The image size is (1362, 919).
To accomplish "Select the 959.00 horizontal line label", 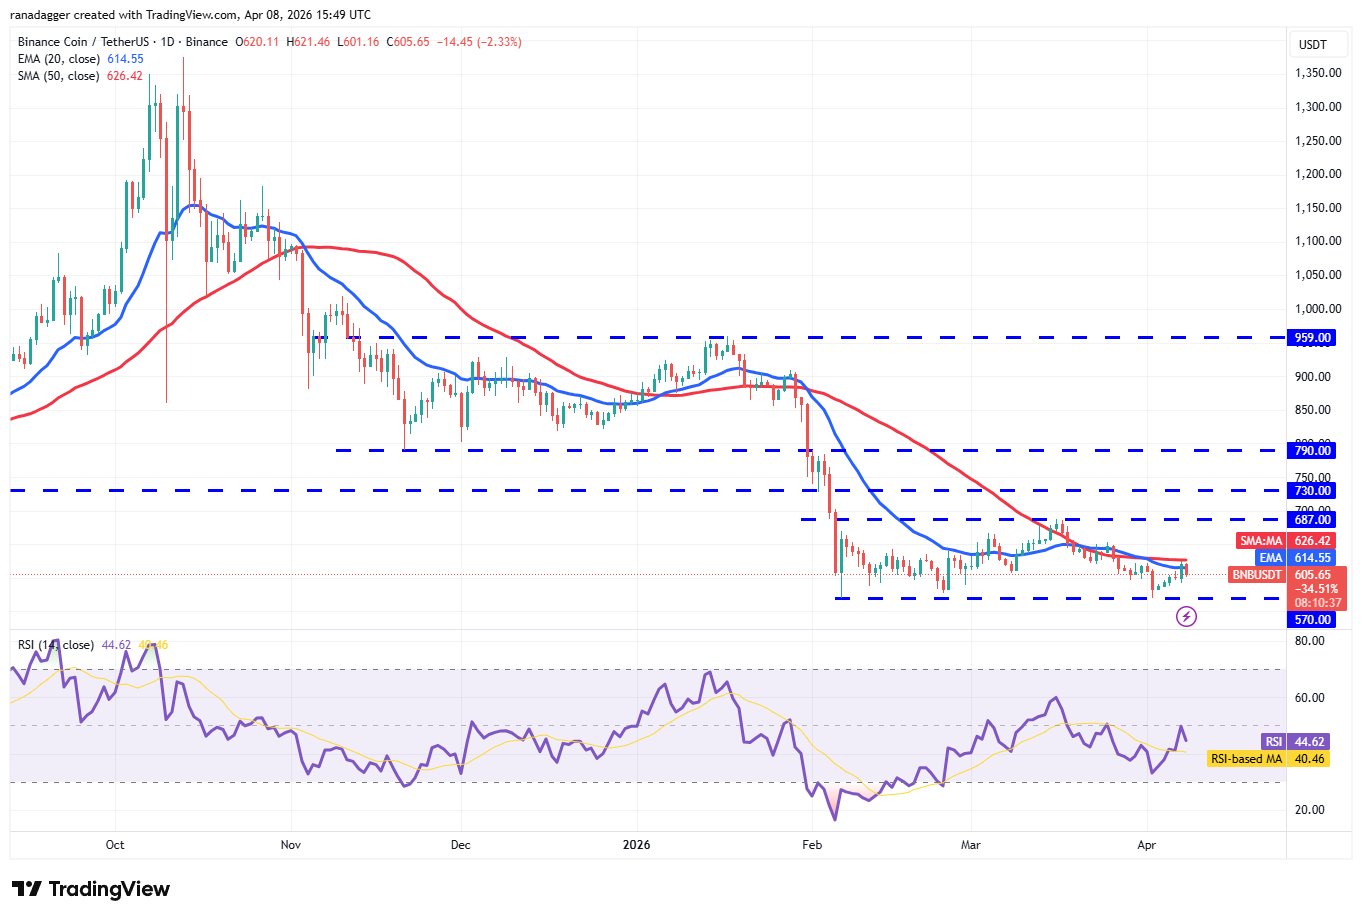I will pyautogui.click(x=1312, y=338).
